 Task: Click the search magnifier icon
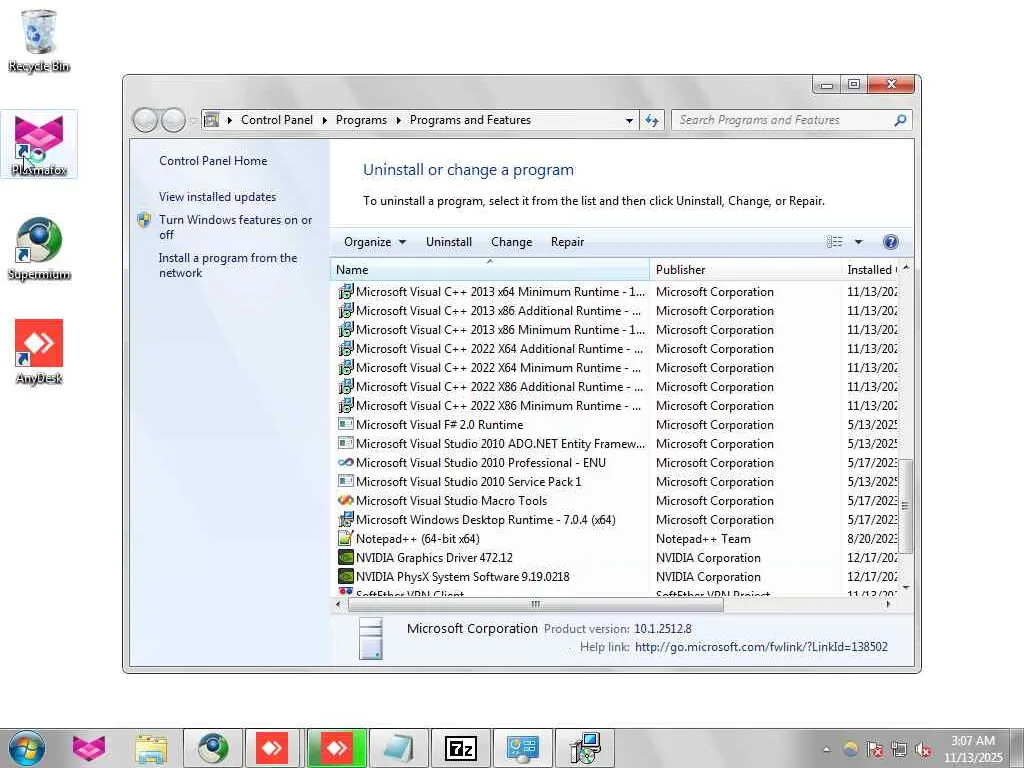pyautogui.click(x=900, y=120)
